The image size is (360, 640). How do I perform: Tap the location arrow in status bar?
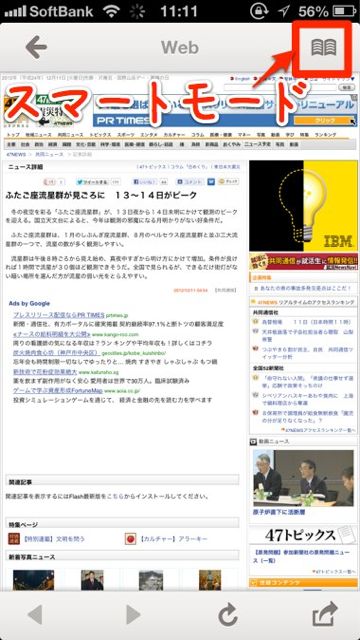click(283, 11)
